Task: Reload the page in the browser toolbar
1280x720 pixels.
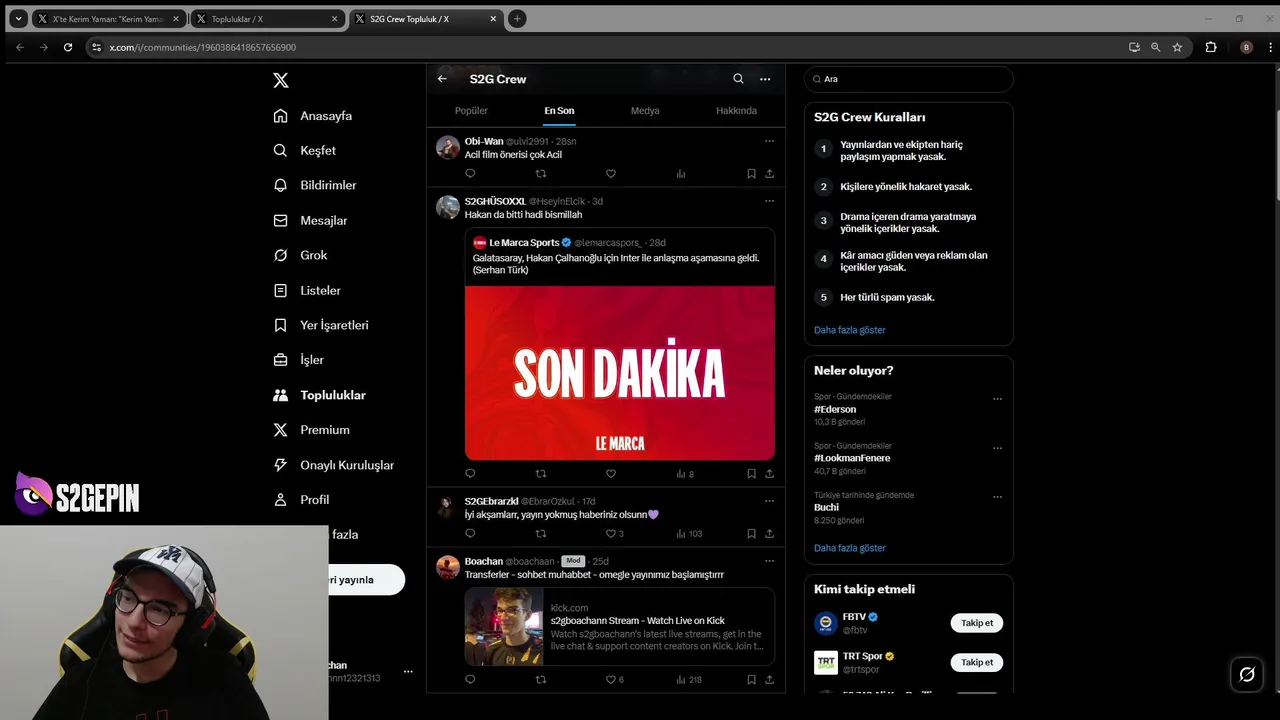Action: point(68,47)
